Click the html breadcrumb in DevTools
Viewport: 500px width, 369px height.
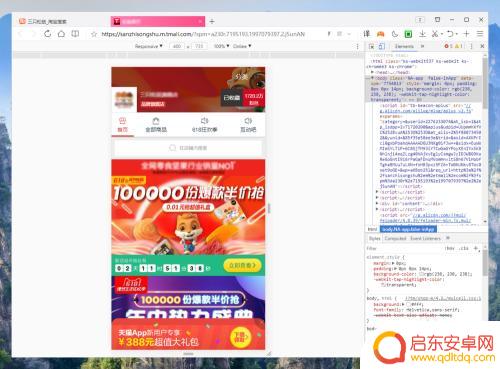372,229
